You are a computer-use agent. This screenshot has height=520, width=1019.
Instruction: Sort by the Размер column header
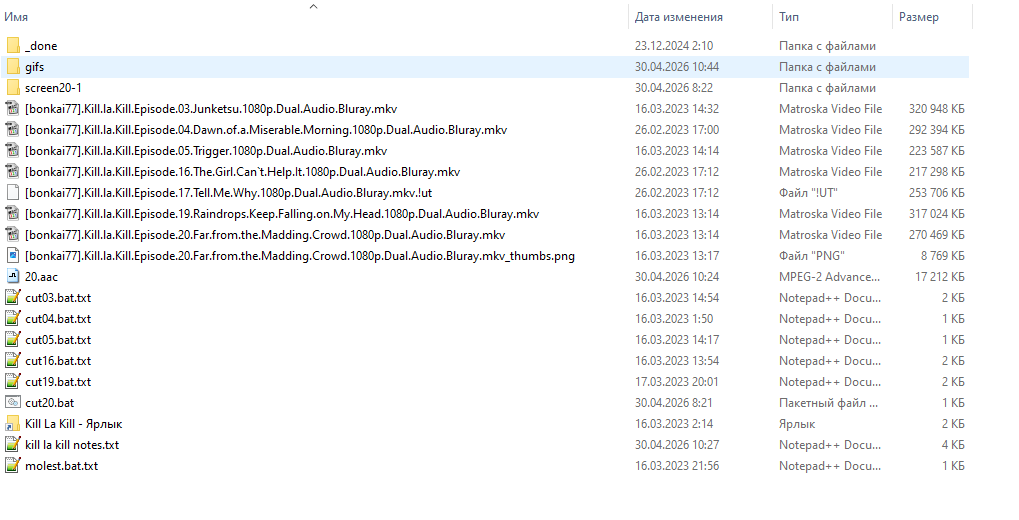(918, 17)
